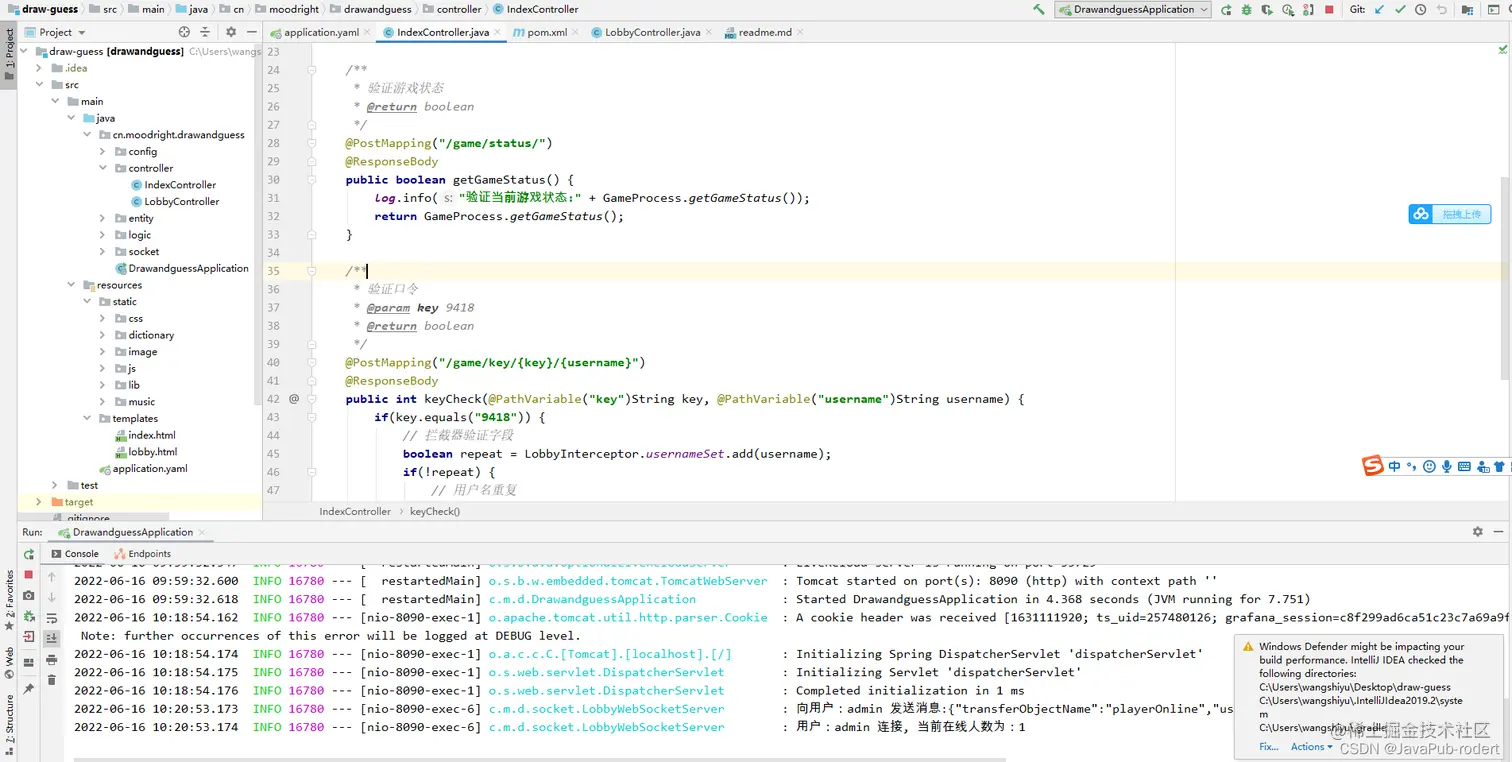Expand the config package
Screen dimensions: 1512x762
tap(103, 152)
